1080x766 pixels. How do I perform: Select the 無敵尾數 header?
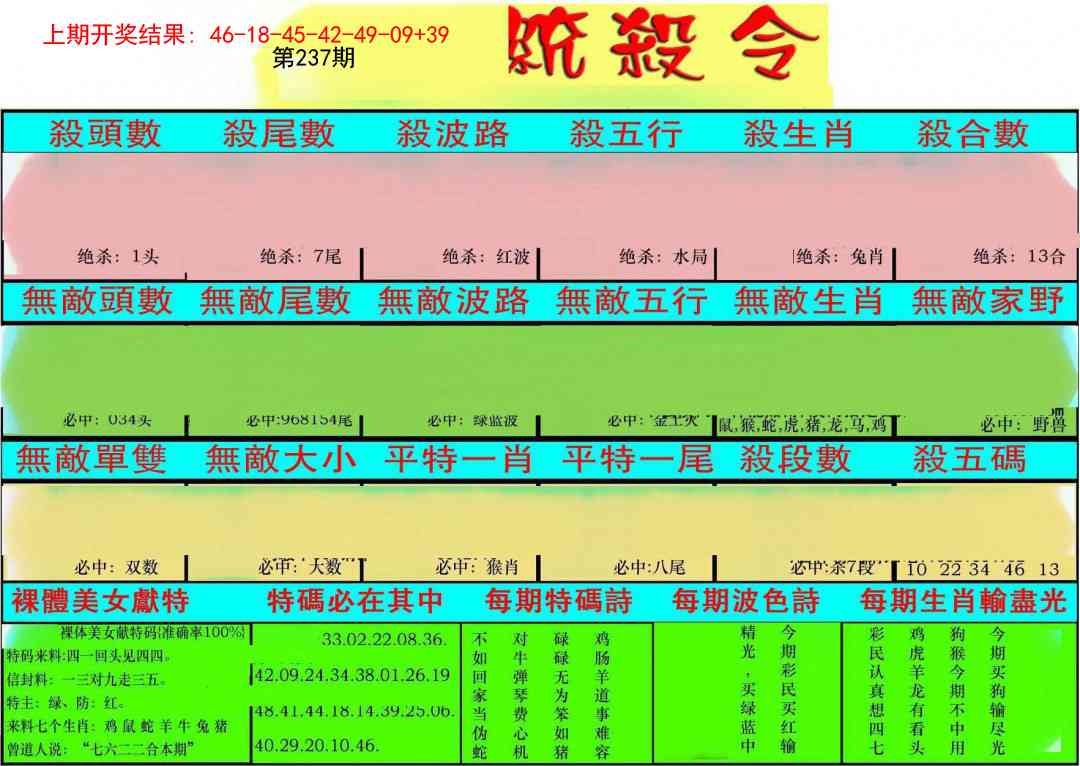click(275, 301)
